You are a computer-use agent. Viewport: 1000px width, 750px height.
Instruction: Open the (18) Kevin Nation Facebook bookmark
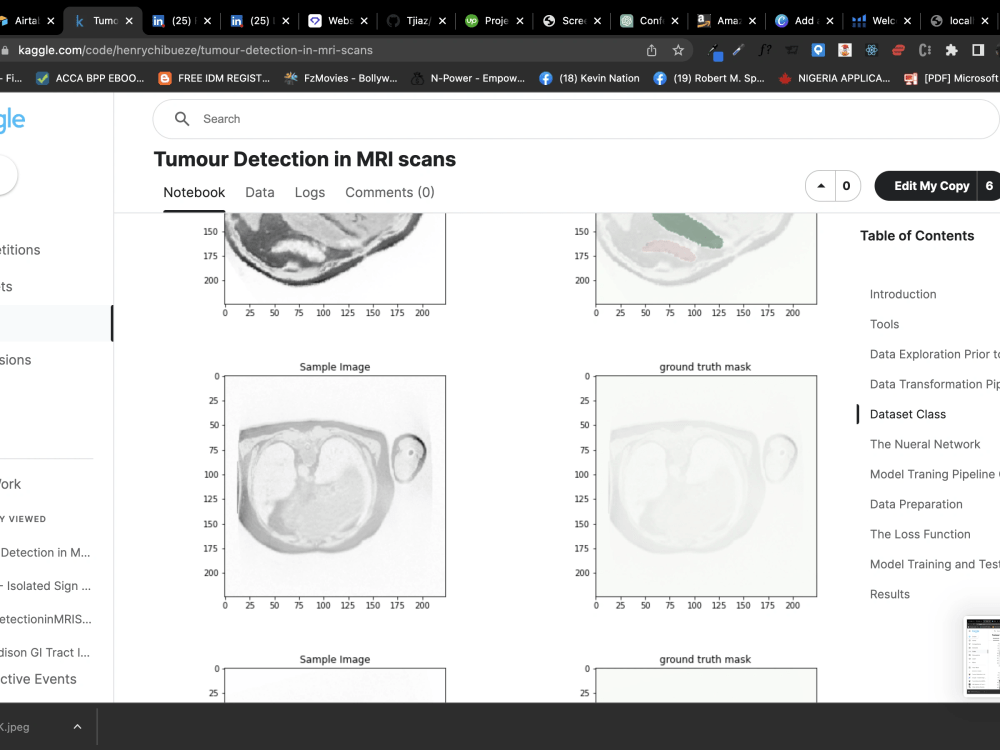coord(589,78)
